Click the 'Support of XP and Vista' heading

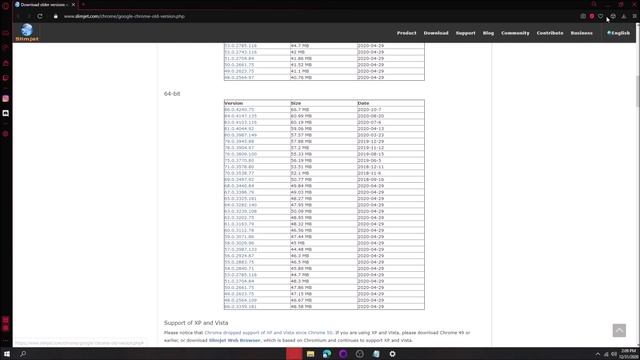pyautogui.click(x=196, y=322)
